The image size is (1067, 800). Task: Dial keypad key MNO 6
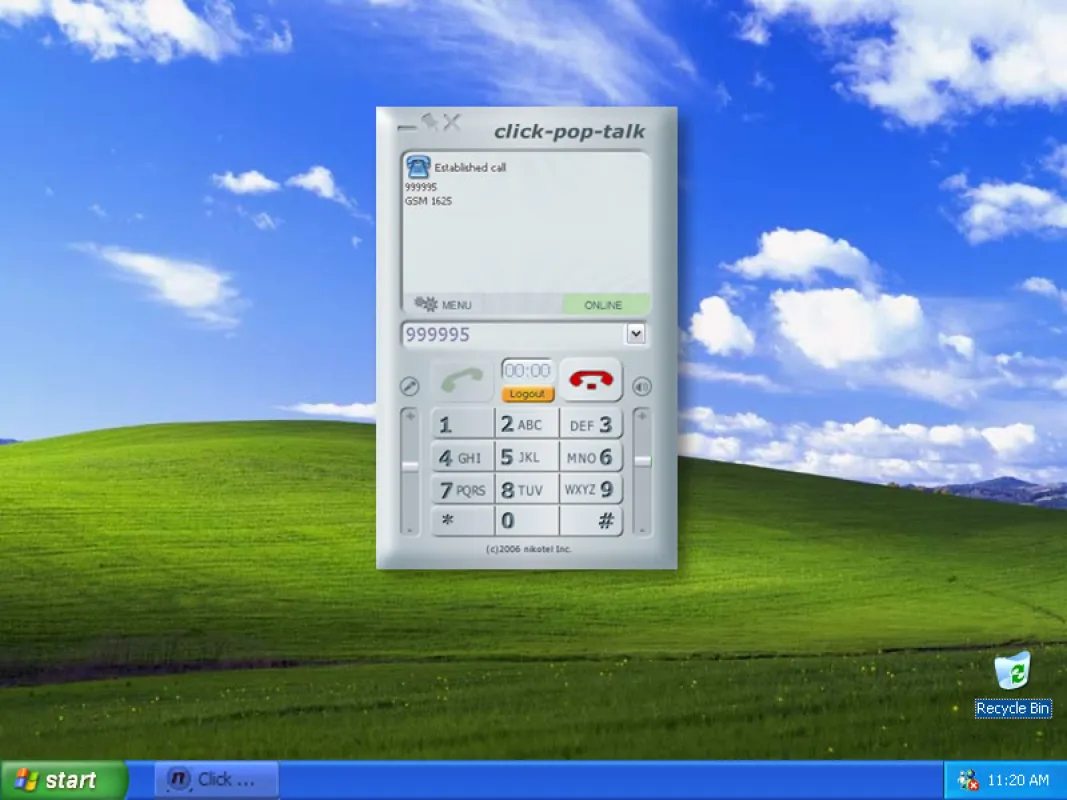[591, 457]
